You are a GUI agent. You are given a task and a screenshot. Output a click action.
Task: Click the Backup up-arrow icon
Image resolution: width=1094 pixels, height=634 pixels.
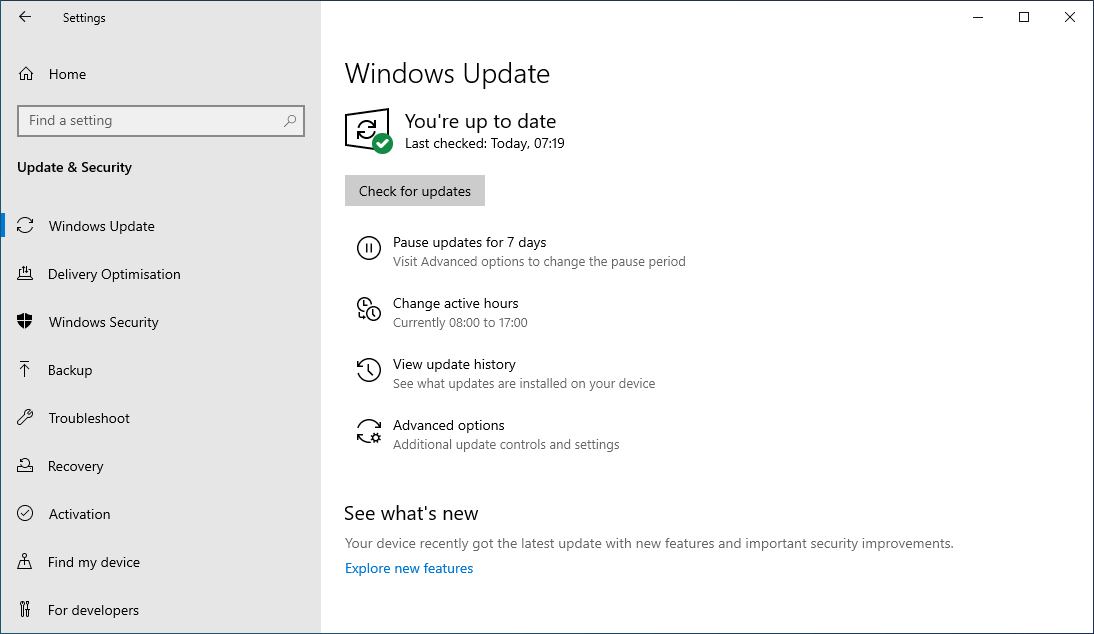point(25,369)
